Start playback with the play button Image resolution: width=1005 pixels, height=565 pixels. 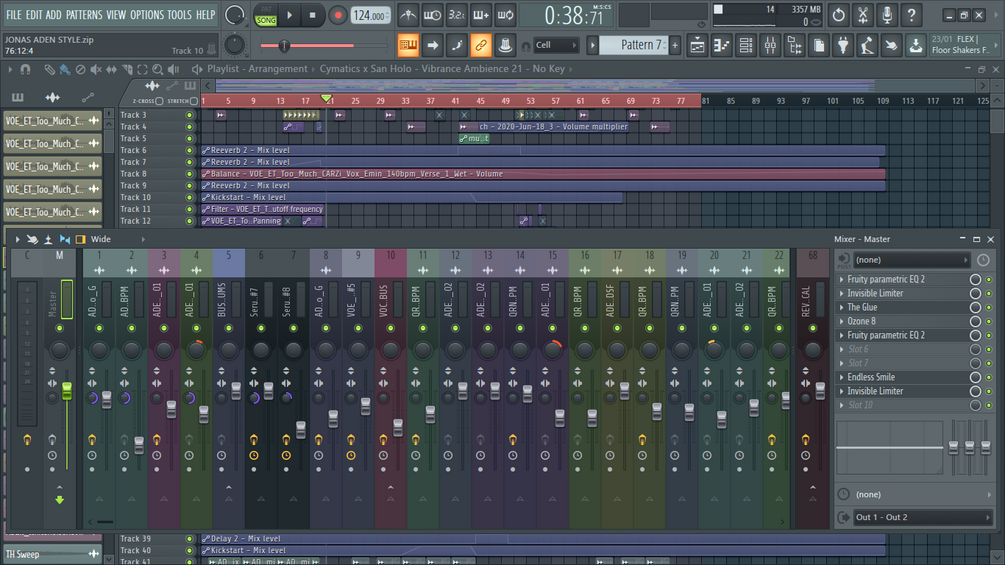[x=289, y=15]
